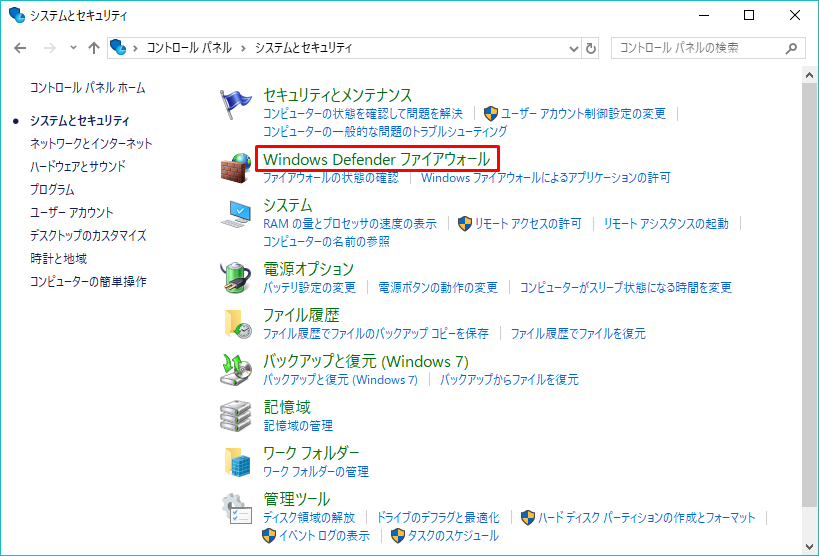819x556 pixels.
Task: Open コンピューターの簡単操作 in sidebar
Action: point(88,281)
